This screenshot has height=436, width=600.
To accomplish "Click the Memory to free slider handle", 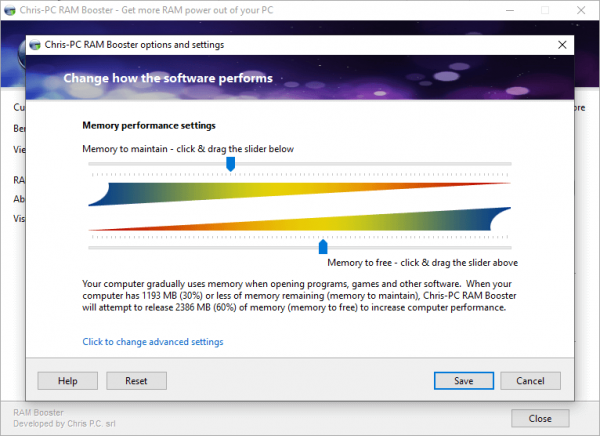I will click(x=323, y=246).
